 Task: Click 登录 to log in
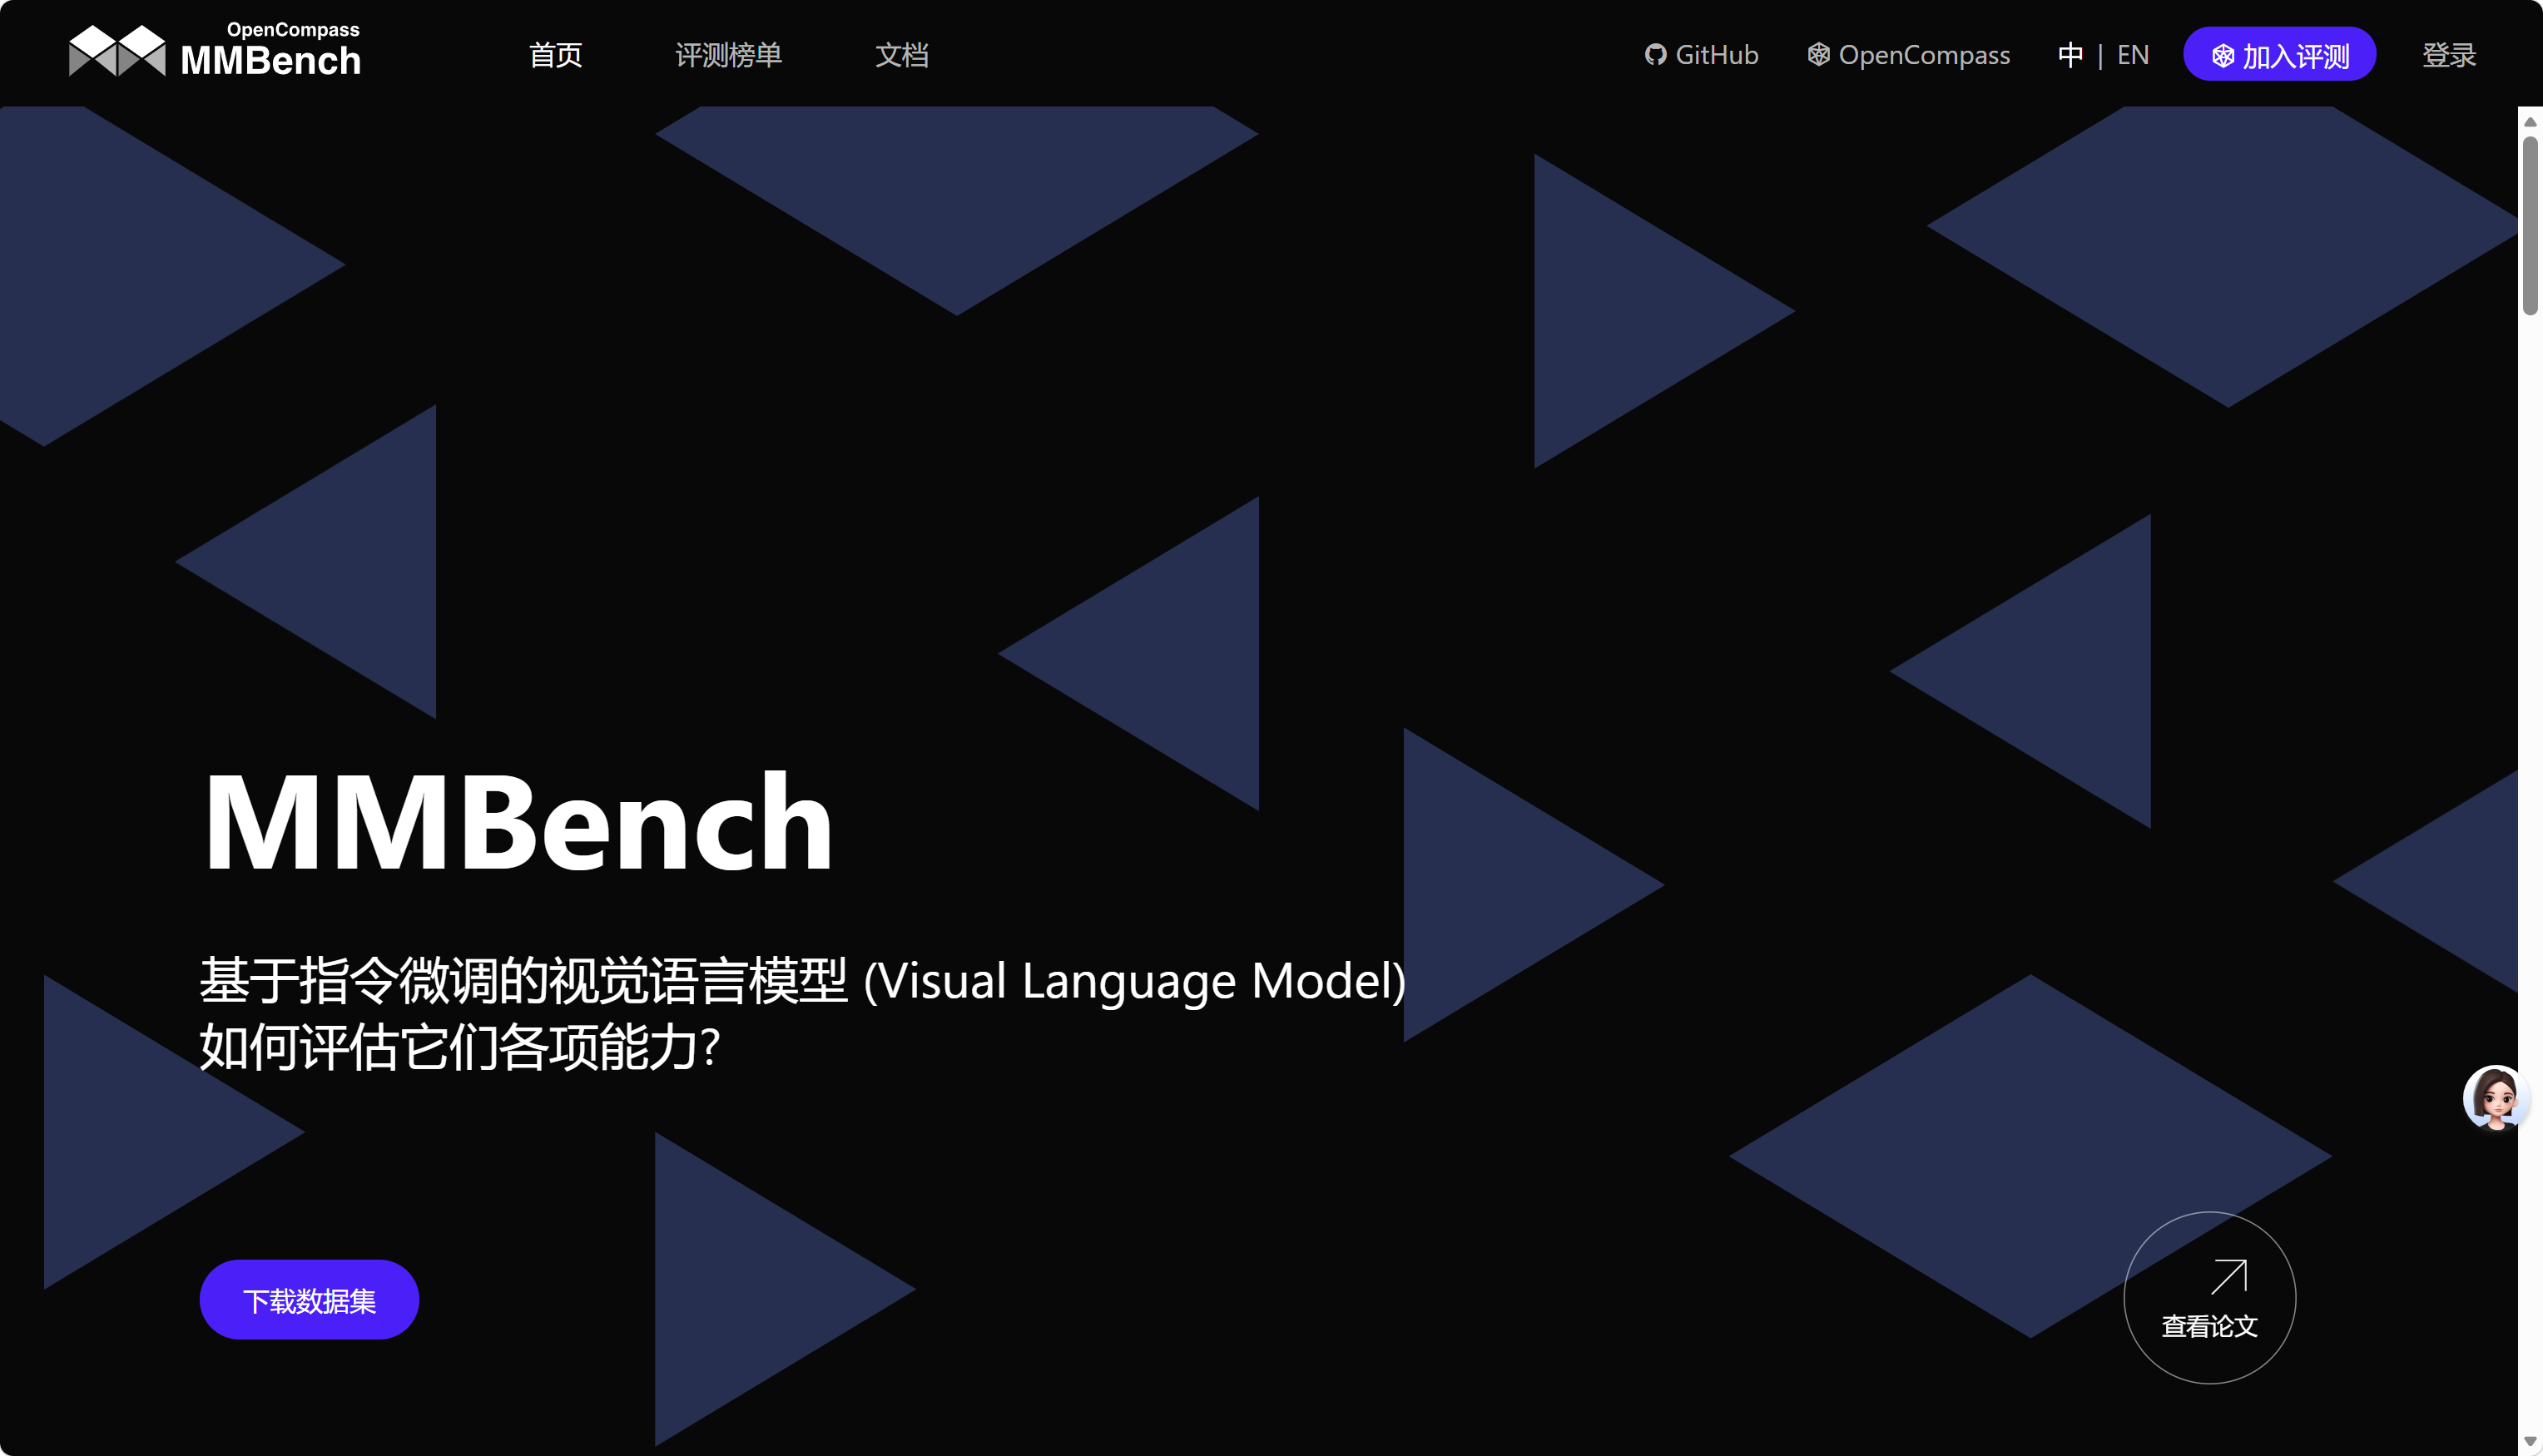click(x=2449, y=55)
